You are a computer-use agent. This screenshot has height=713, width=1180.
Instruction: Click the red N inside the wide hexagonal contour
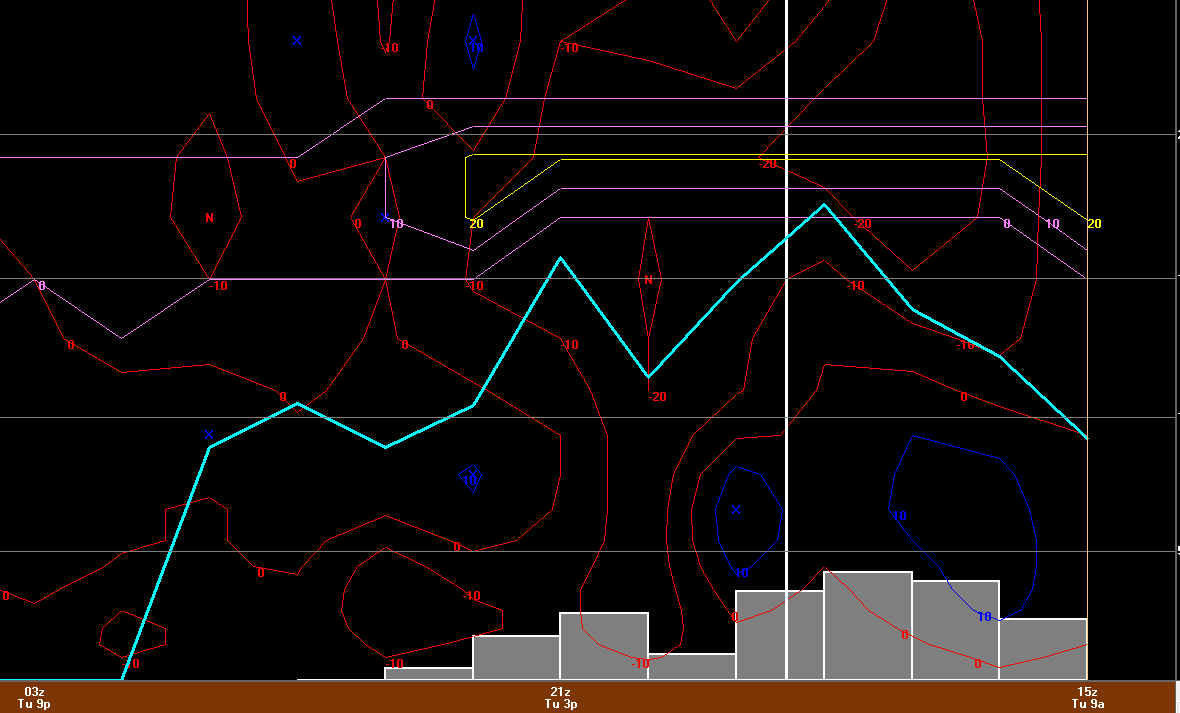(x=209, y=218)
